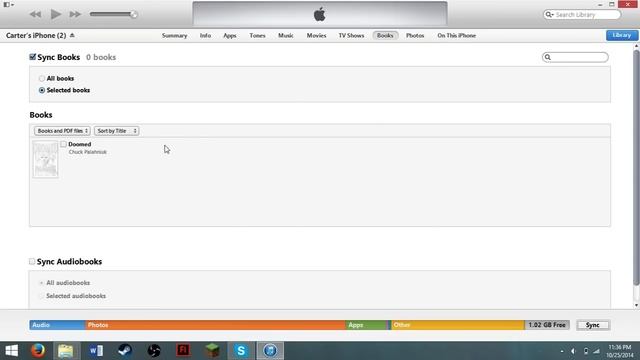This screenshot has height=360, width=640.
Task: Click the Audio segment of storage bar
Action: [57, 325]
